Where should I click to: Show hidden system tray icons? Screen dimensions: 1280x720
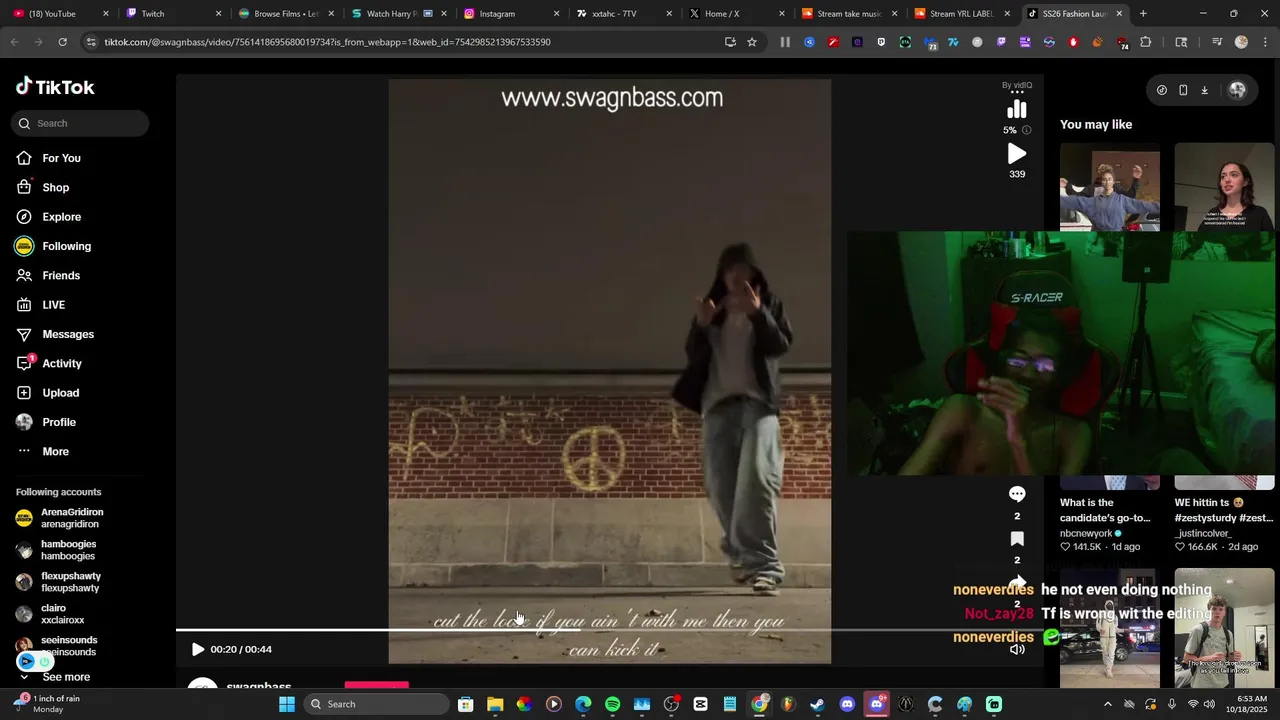[1107, 704]
